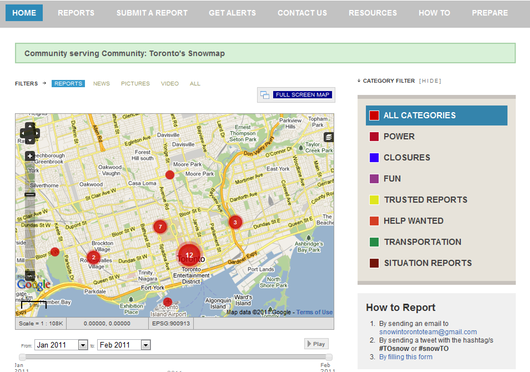Select the Pictures filter
530x372 pixels.
click(x=135, y=83)
